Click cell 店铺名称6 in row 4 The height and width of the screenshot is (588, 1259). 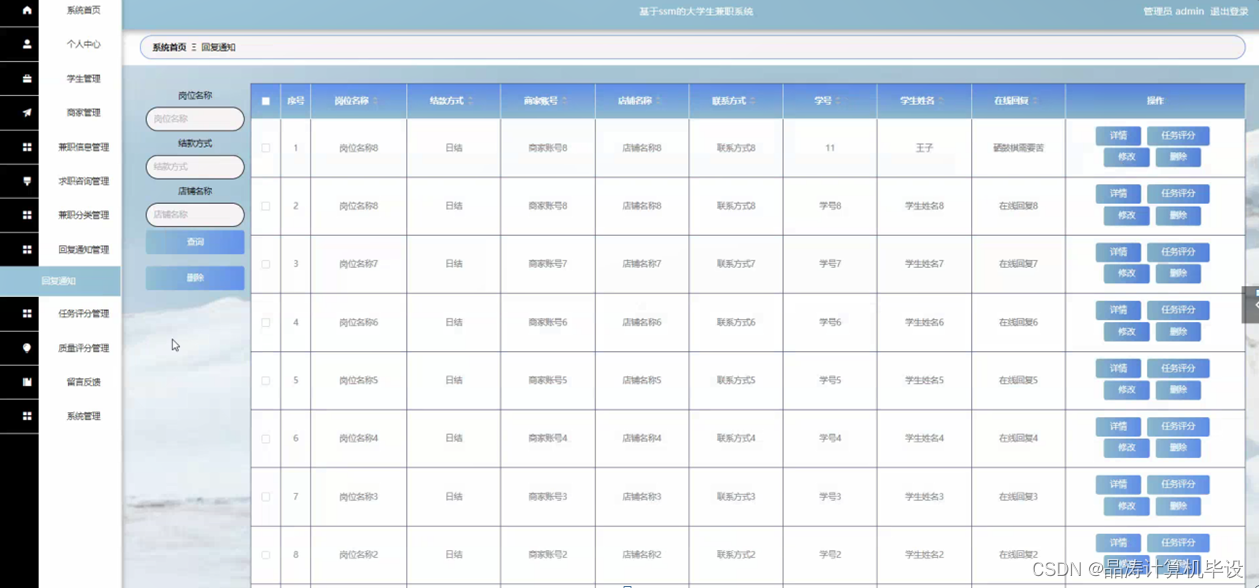pyautogui.click(x=641, y=322)
